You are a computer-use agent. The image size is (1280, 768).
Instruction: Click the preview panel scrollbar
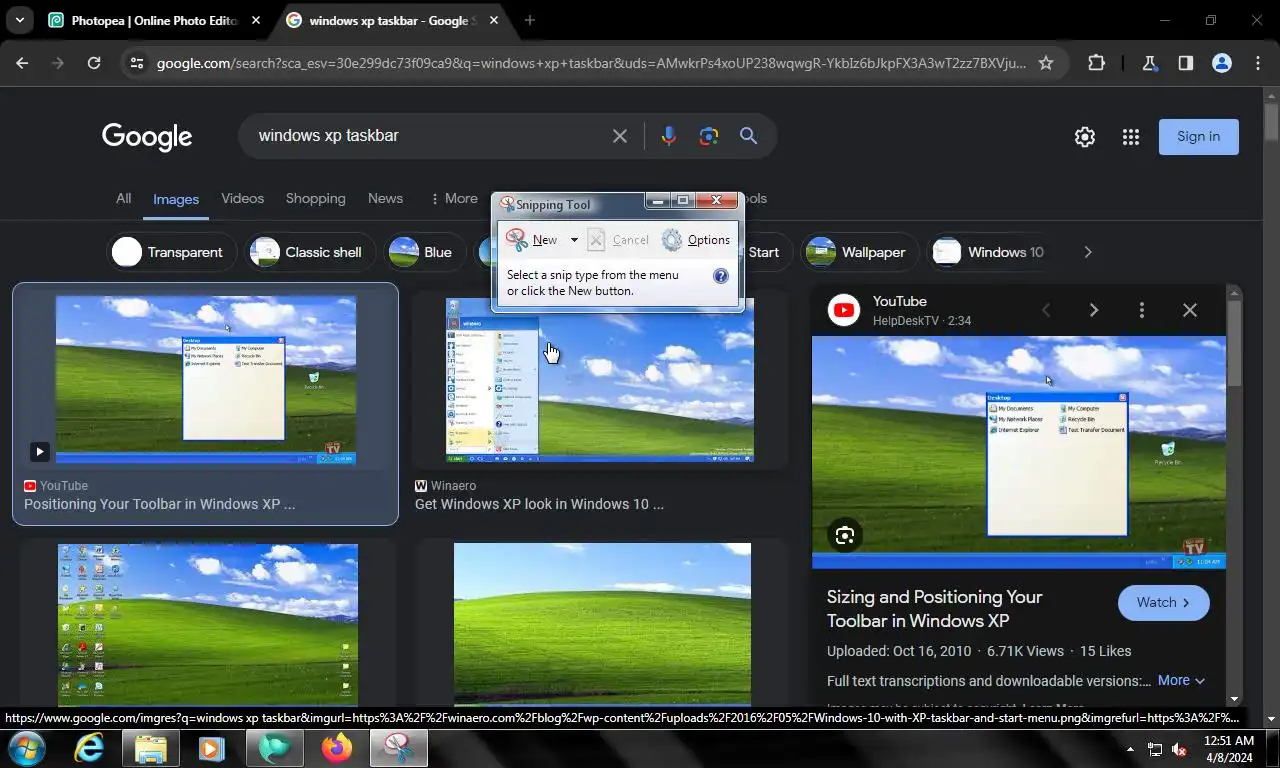click(x=1235, y=345)
